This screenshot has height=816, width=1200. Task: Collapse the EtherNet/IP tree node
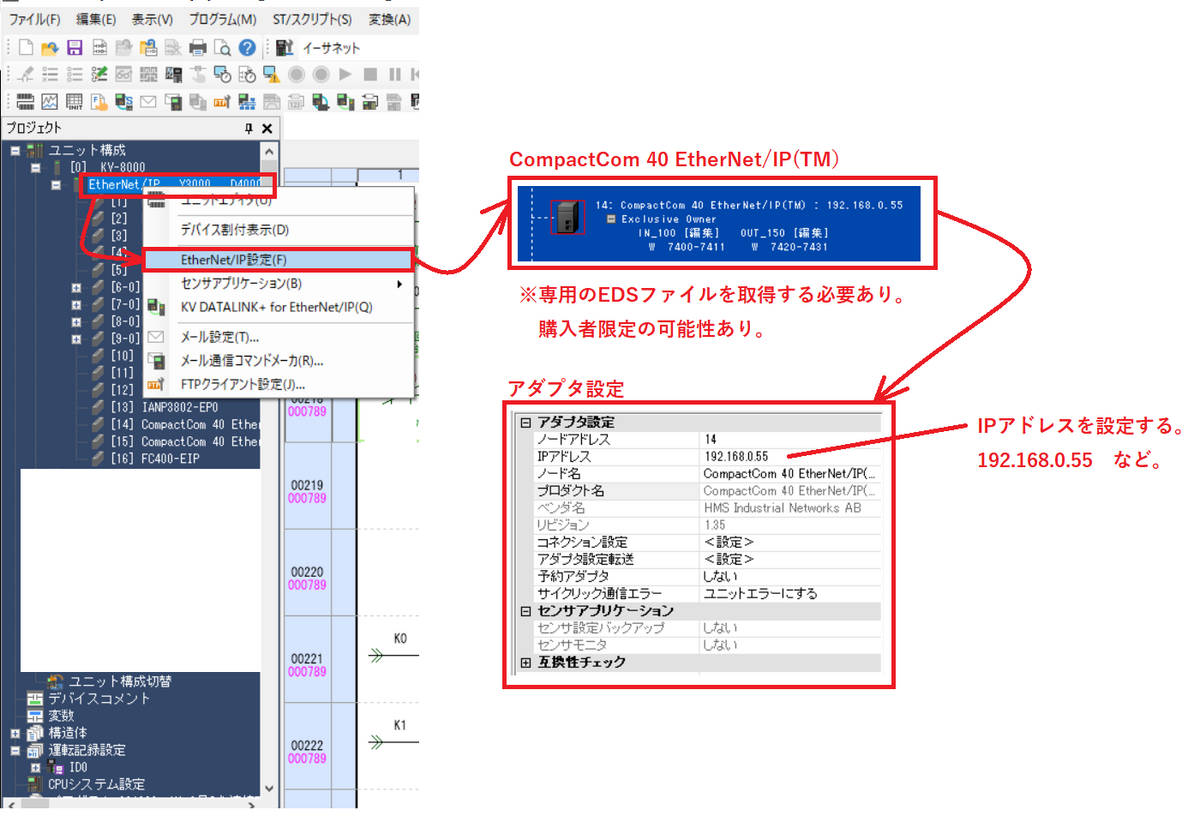tap(56, 185)
